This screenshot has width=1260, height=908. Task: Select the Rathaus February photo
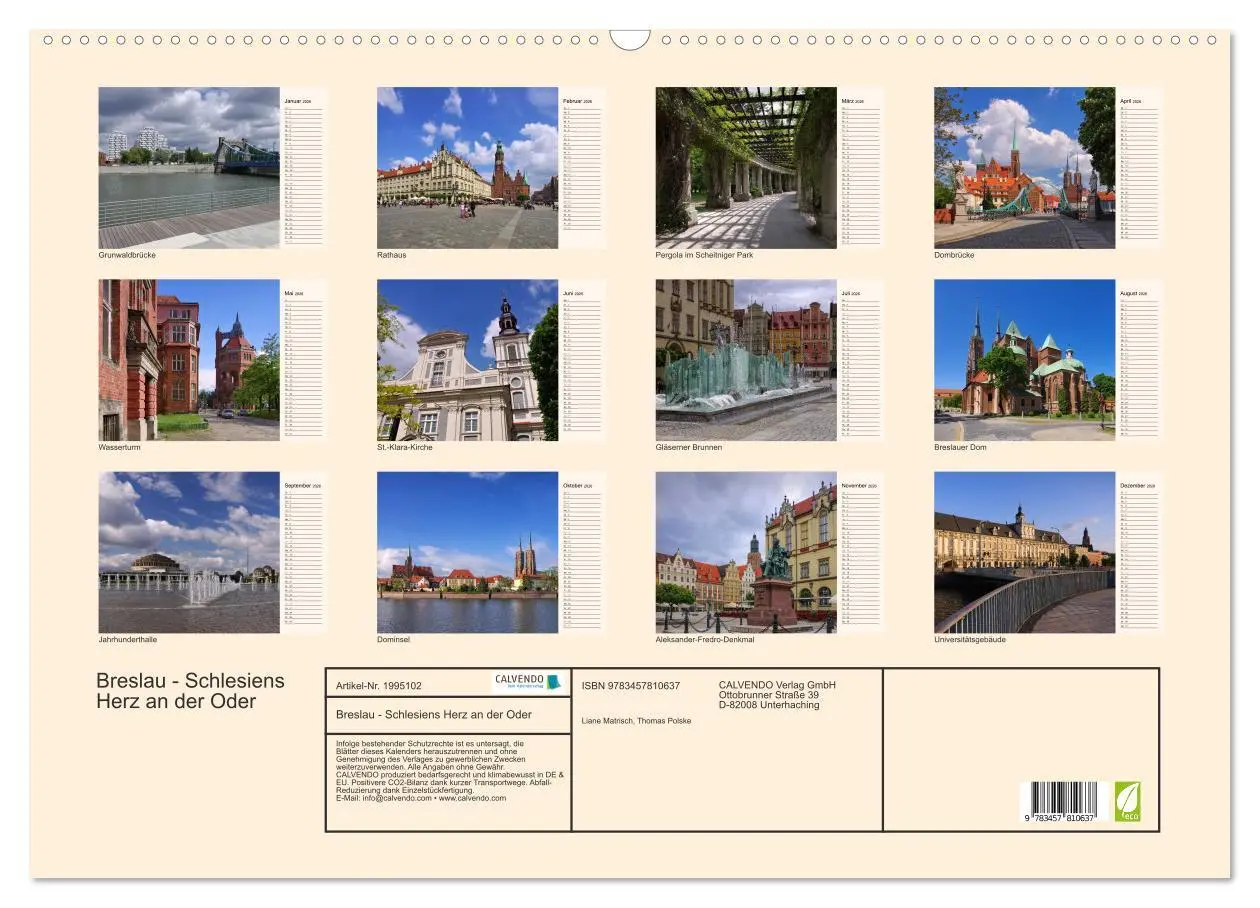(467, 167)
